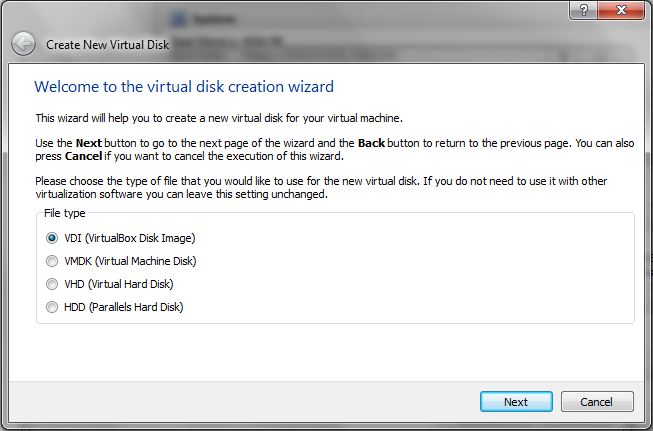Click the File type group label
Viewport: 653px width, 431px height.
click(65, 214)
